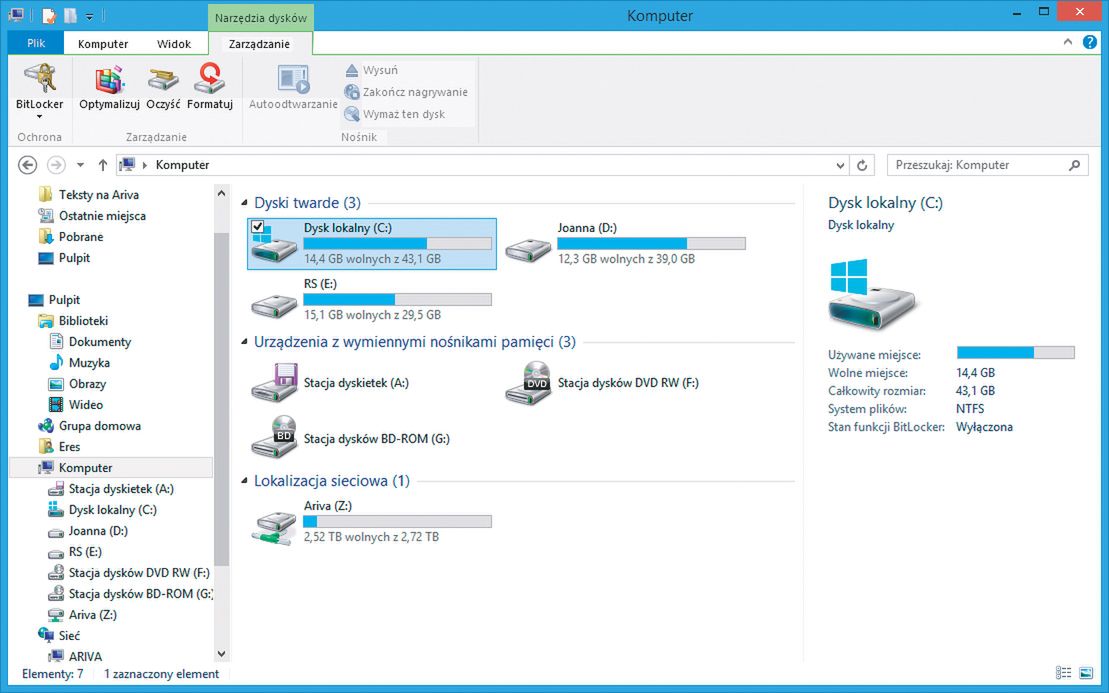
Task: Collapse the Lokalizacja sieciowa (1) group
Action: click(245, 482)
